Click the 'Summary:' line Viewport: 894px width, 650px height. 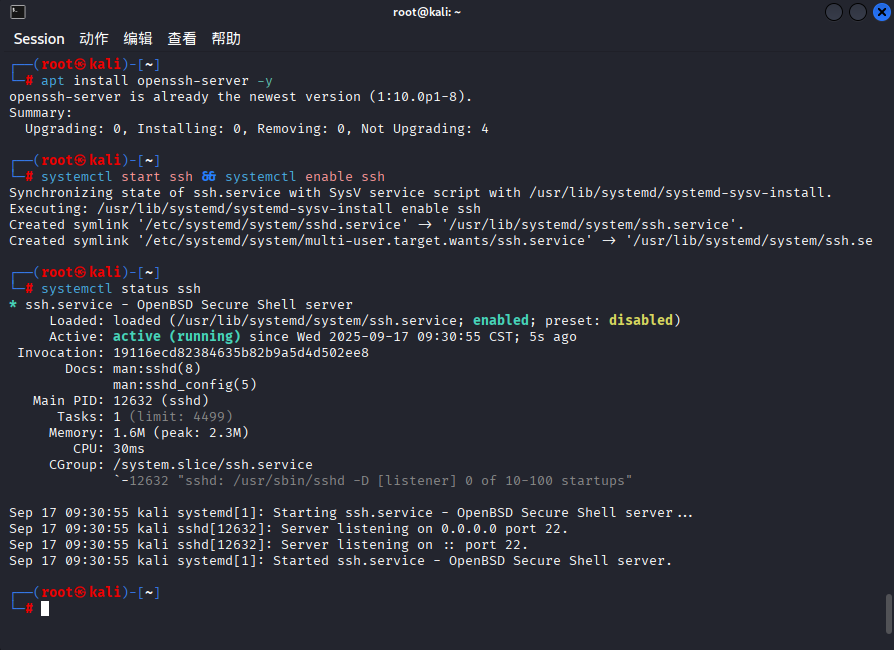point(40,113)
